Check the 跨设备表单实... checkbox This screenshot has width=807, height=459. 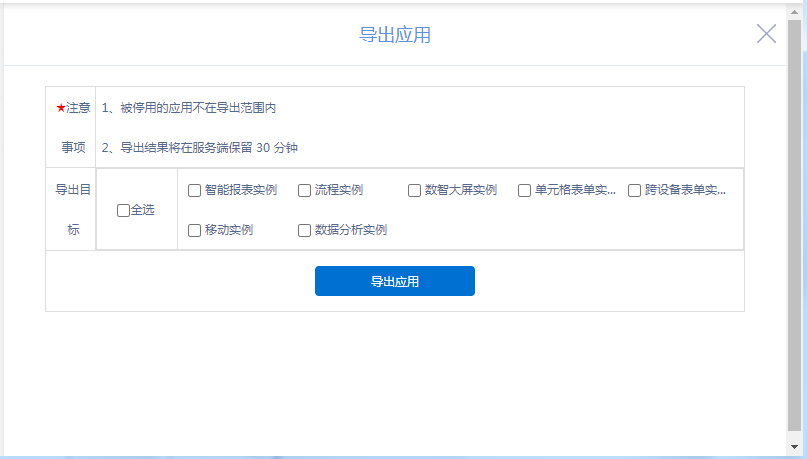click(x=635, y=190)
